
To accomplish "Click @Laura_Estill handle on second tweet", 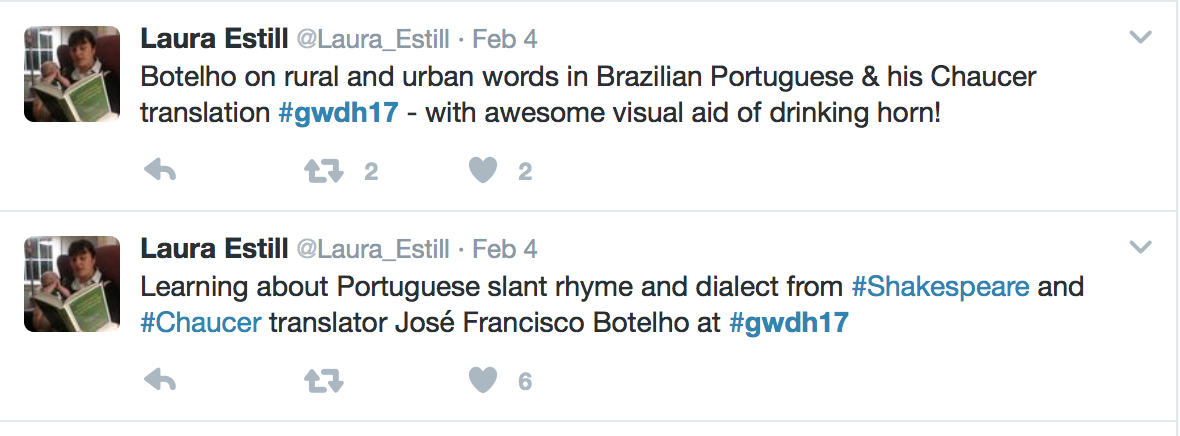I will coord(372,248).
